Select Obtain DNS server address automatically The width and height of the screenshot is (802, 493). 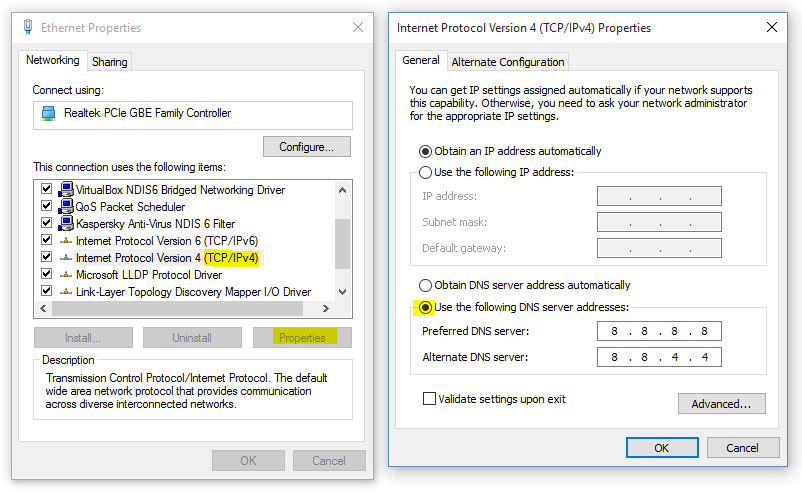pyautogui.click(x=426, y=285)
